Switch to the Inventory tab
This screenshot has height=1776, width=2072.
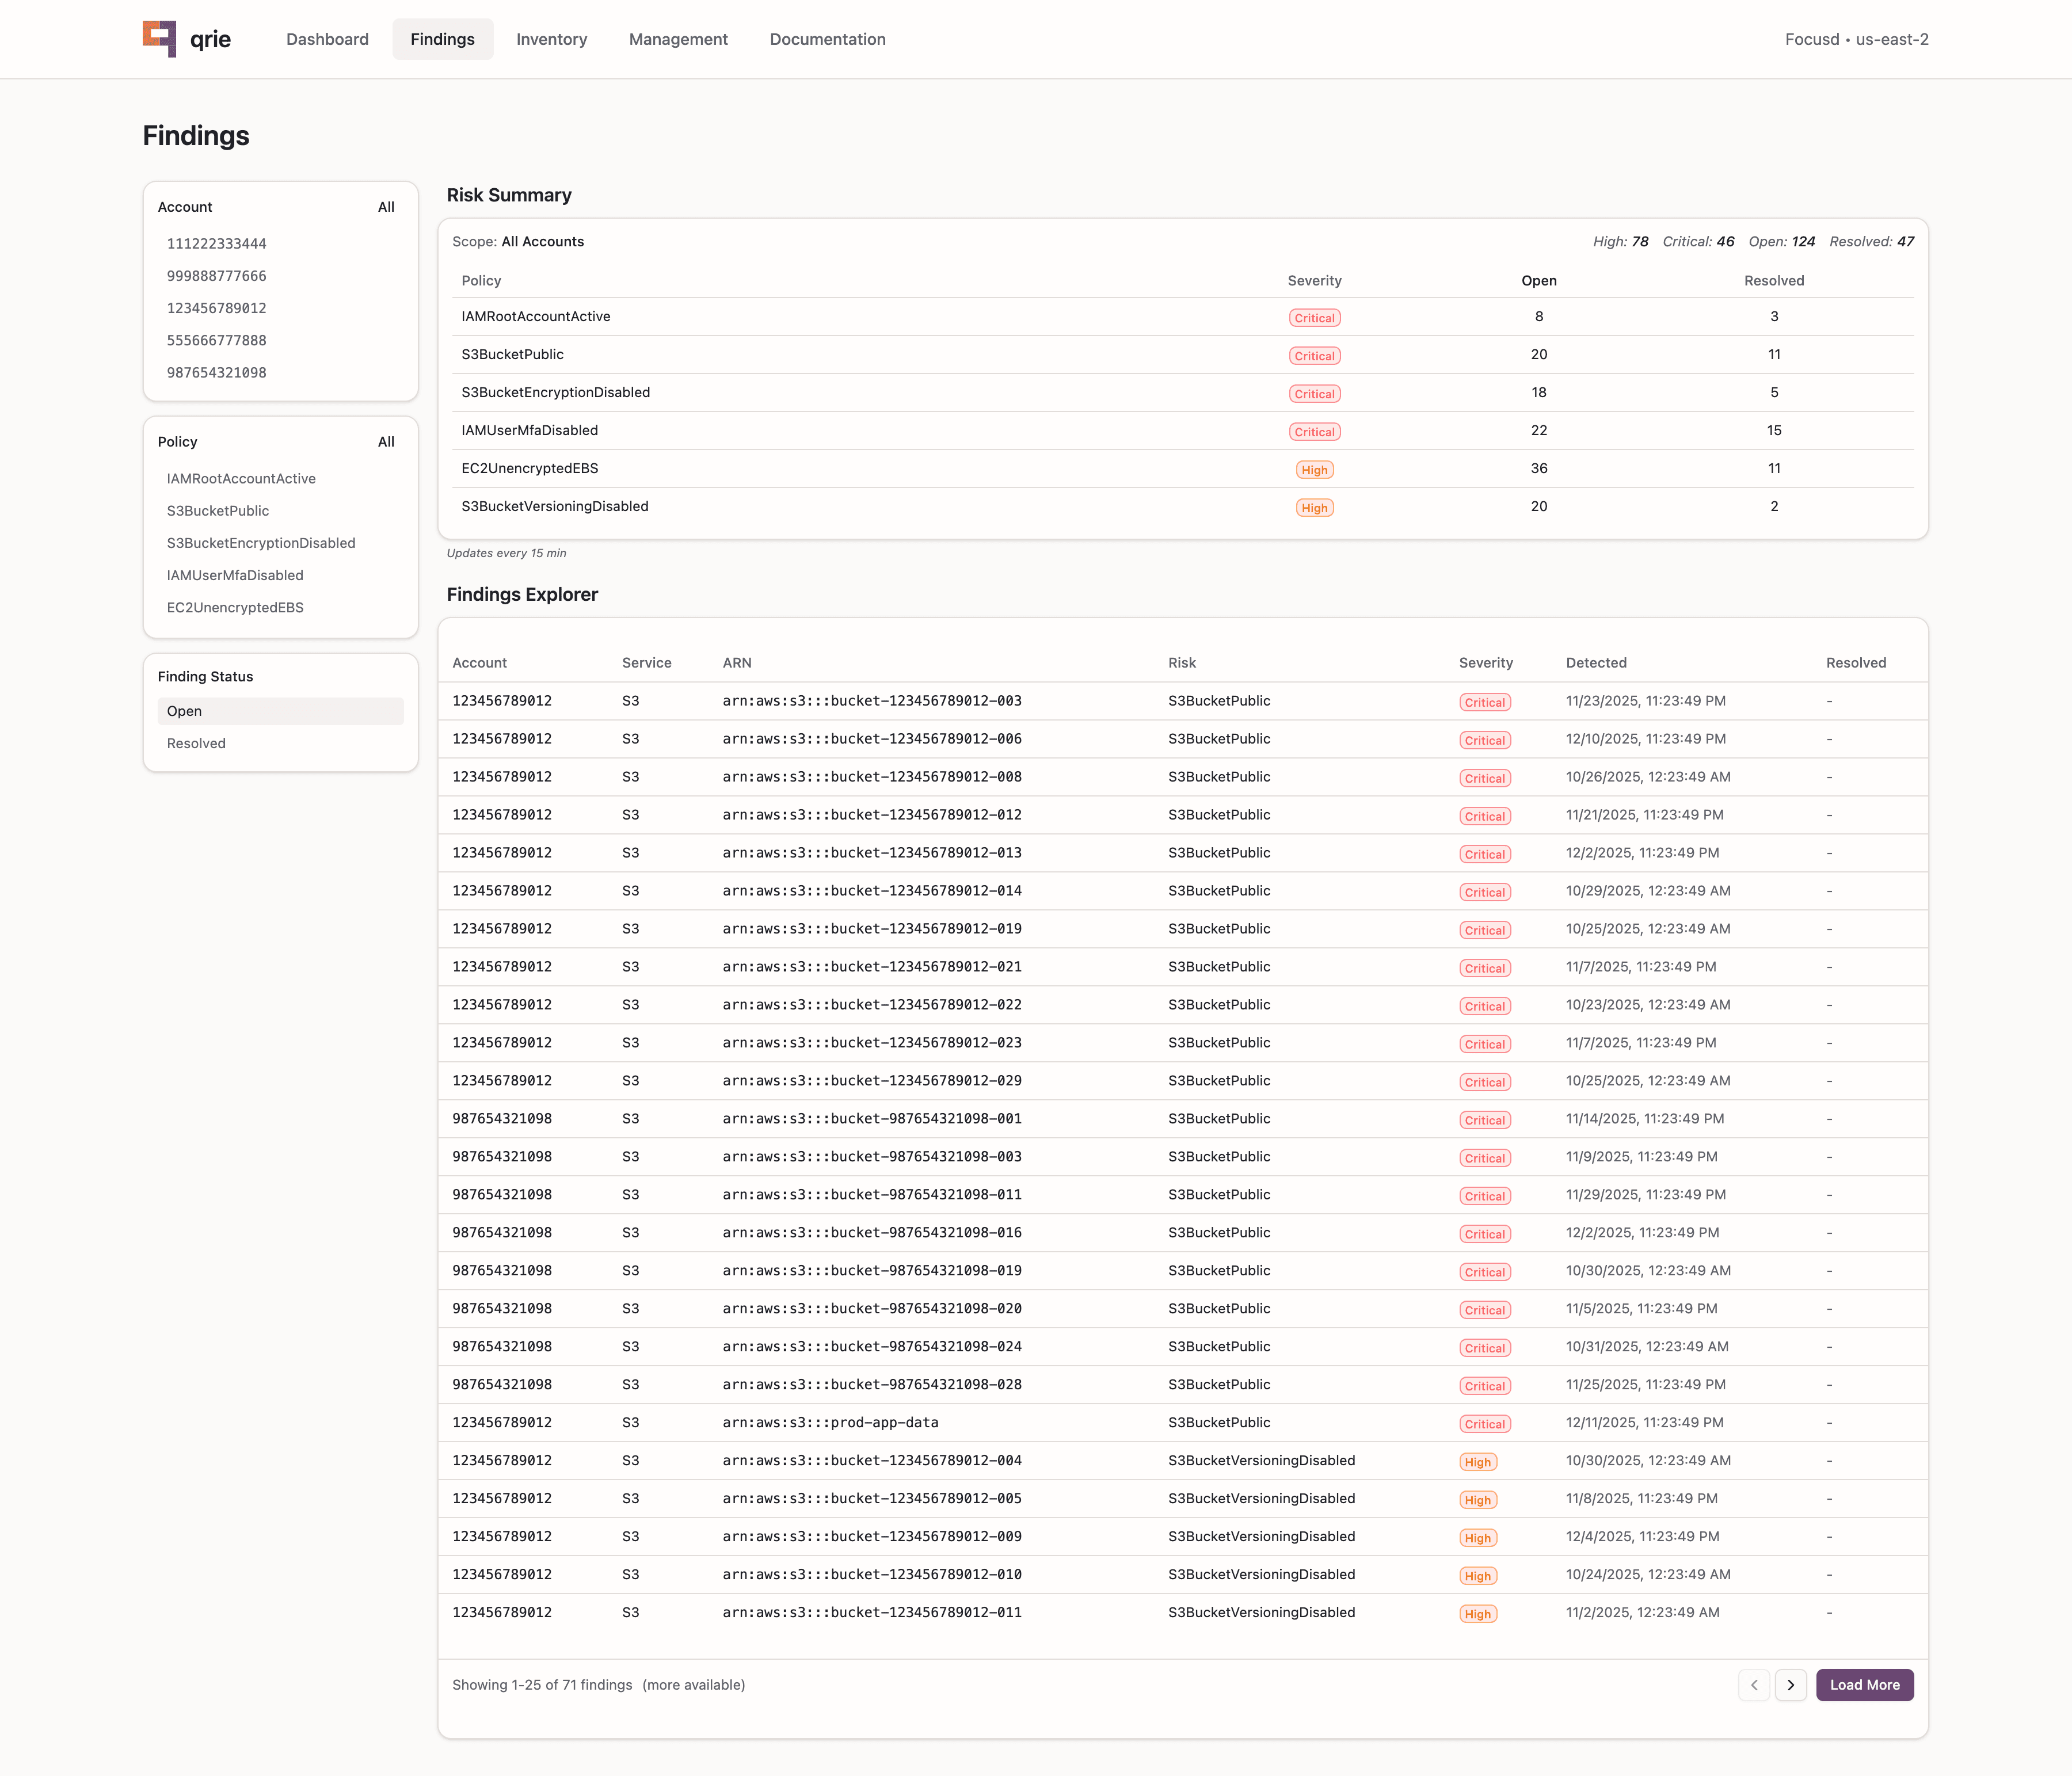(x=551, y=39)
